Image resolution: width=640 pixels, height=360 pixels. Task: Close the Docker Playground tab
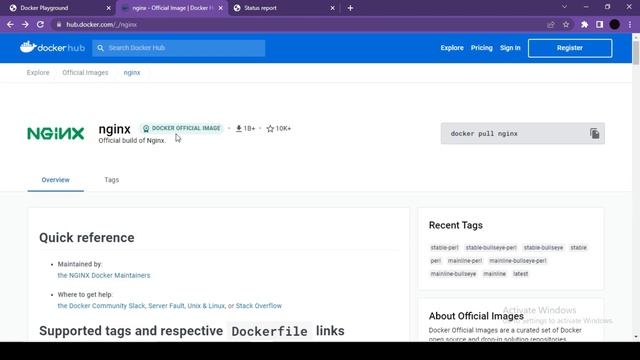pos(109,8)
